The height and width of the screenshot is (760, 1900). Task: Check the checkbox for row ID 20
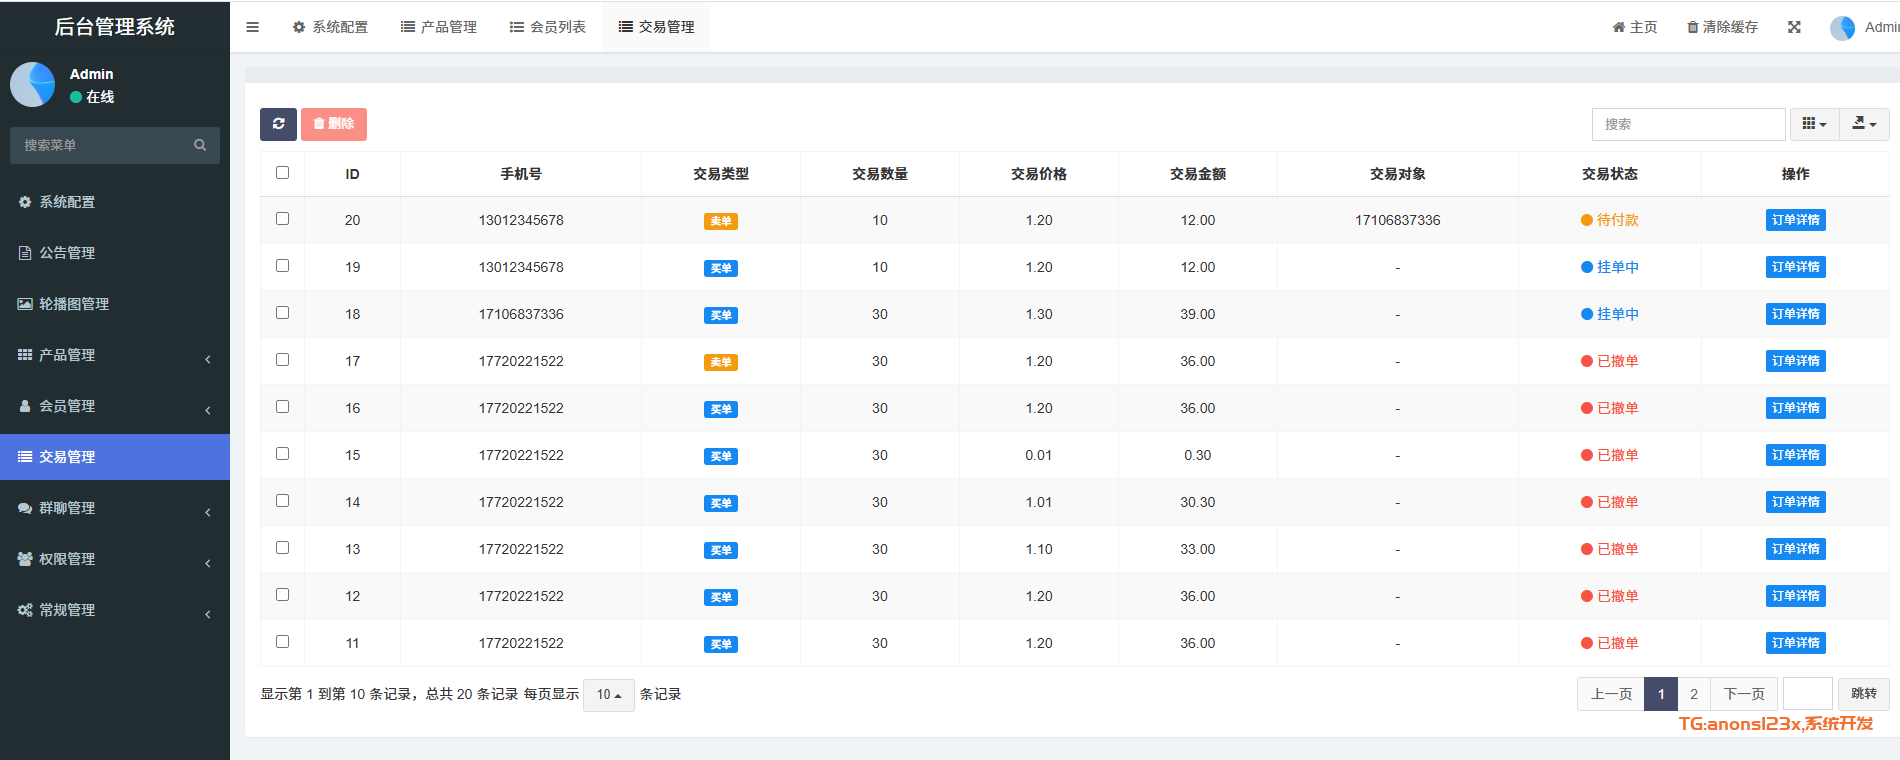[282, 219]
